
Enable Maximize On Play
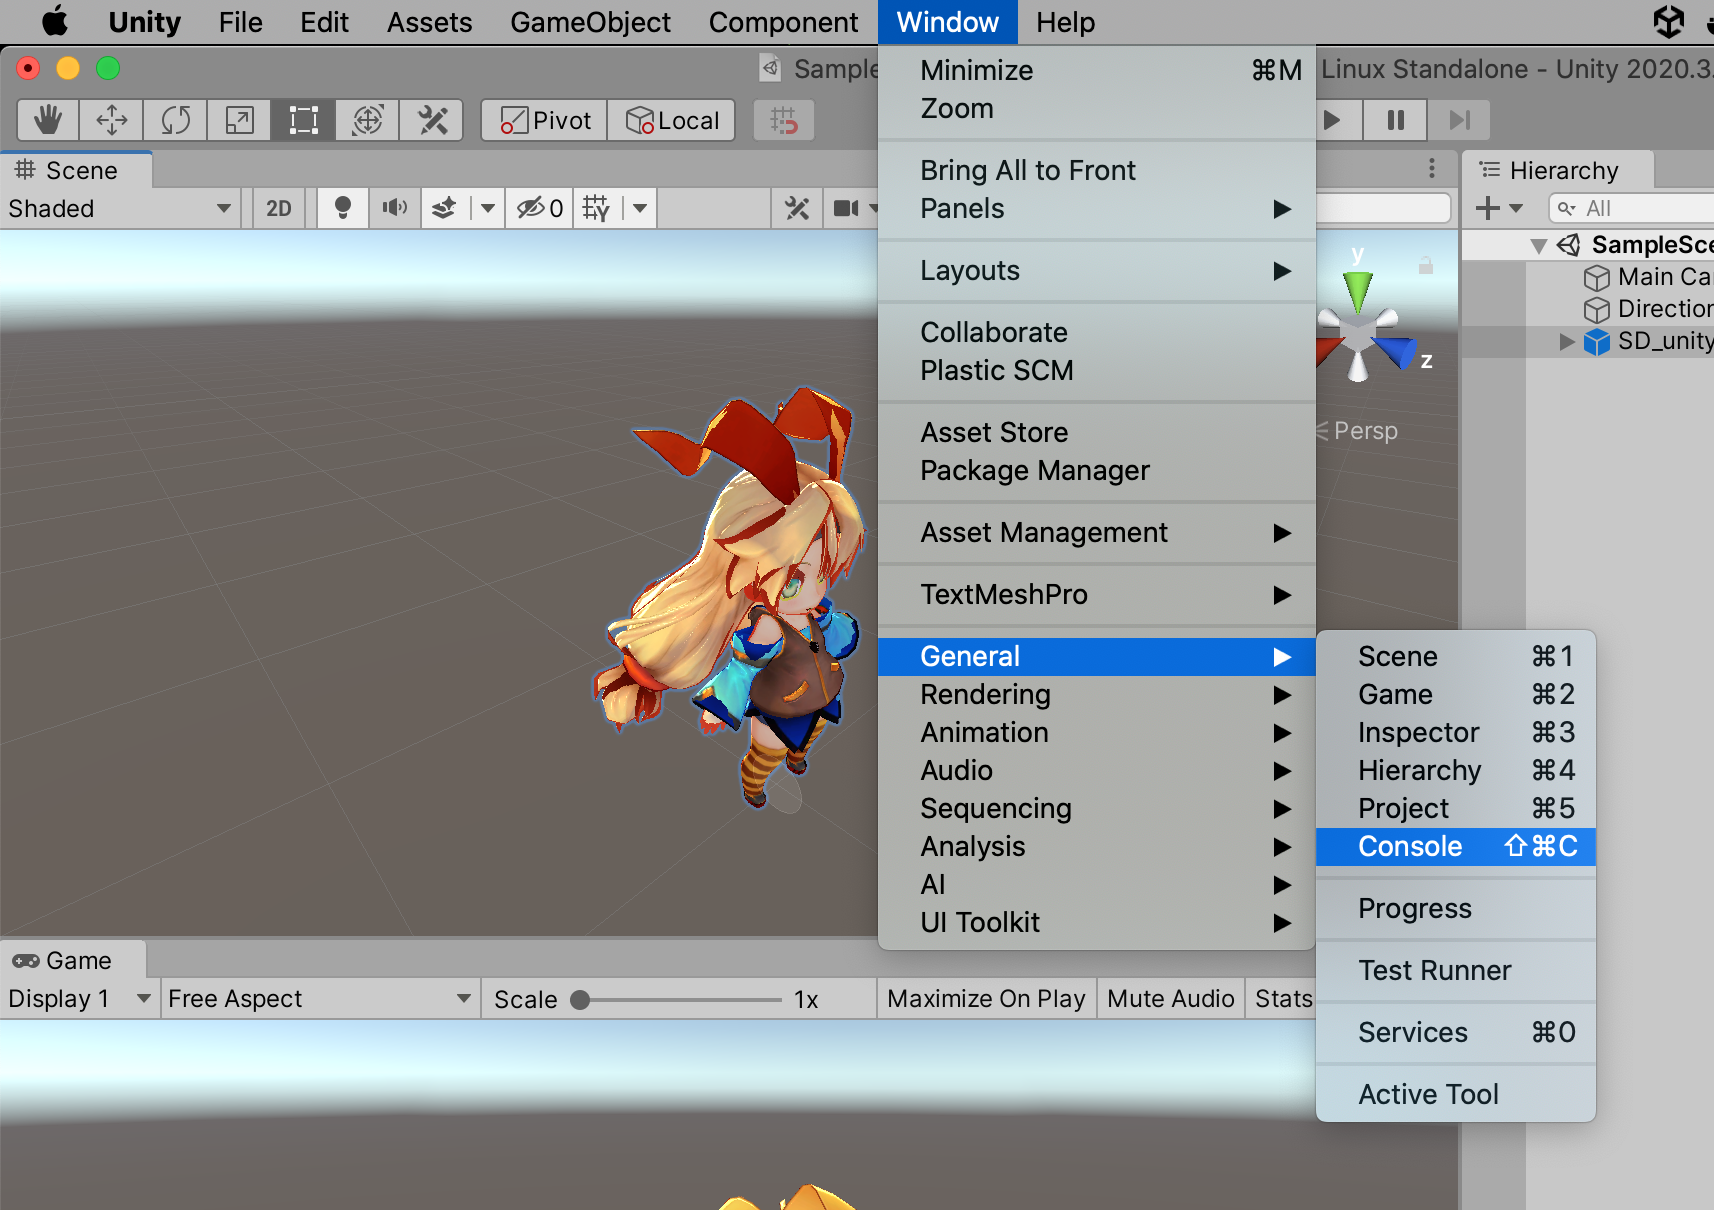coord(985,998)
